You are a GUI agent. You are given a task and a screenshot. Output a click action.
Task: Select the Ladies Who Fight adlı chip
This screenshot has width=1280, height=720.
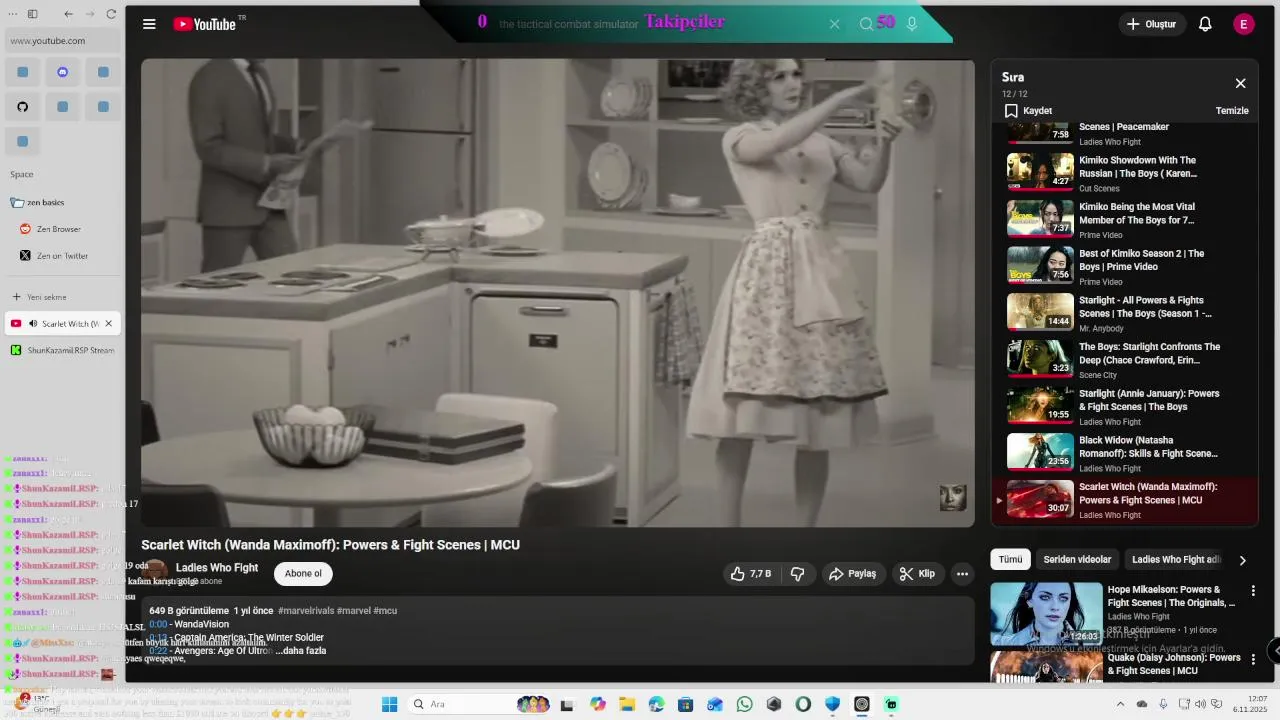pos(1176,560)
